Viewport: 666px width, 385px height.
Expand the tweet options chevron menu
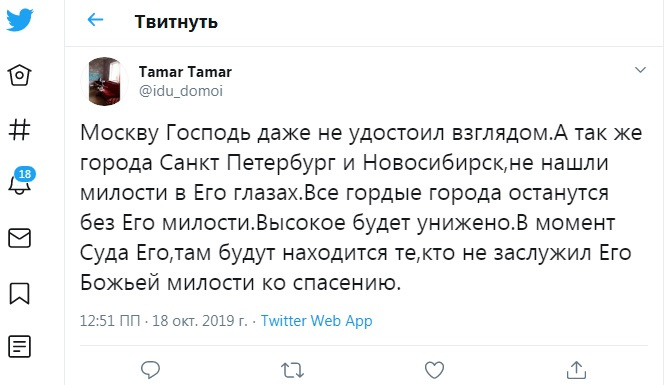pos(640,70)
